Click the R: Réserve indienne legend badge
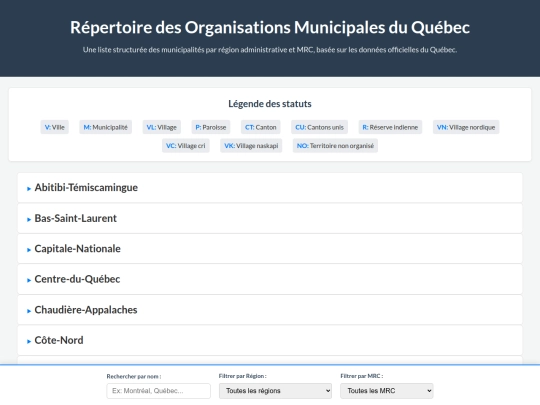Screen dimensions: 540x405 pyautogui.click(x=390, y=127)
